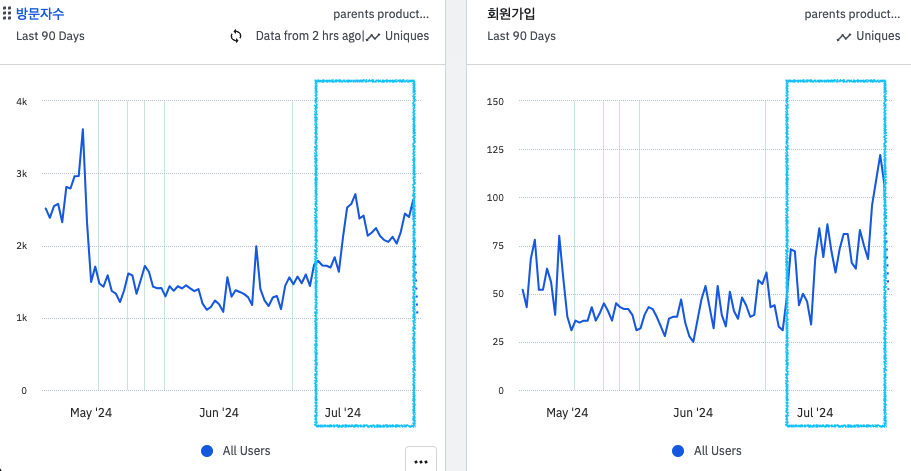The height and width of the screenshot is (471, 911).
Task: Click the blue All Users dot under 방문자수
Action: coord(207,451)
